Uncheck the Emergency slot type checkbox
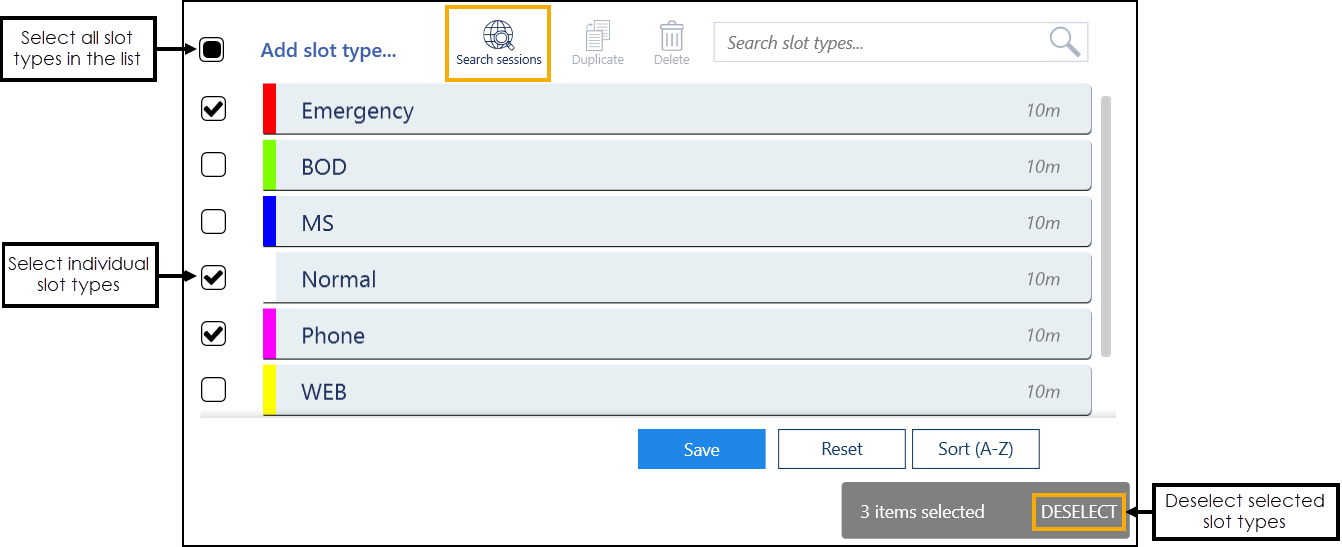Image resolution: width=1342 pixels, height=547 pixels. [214, 109]
